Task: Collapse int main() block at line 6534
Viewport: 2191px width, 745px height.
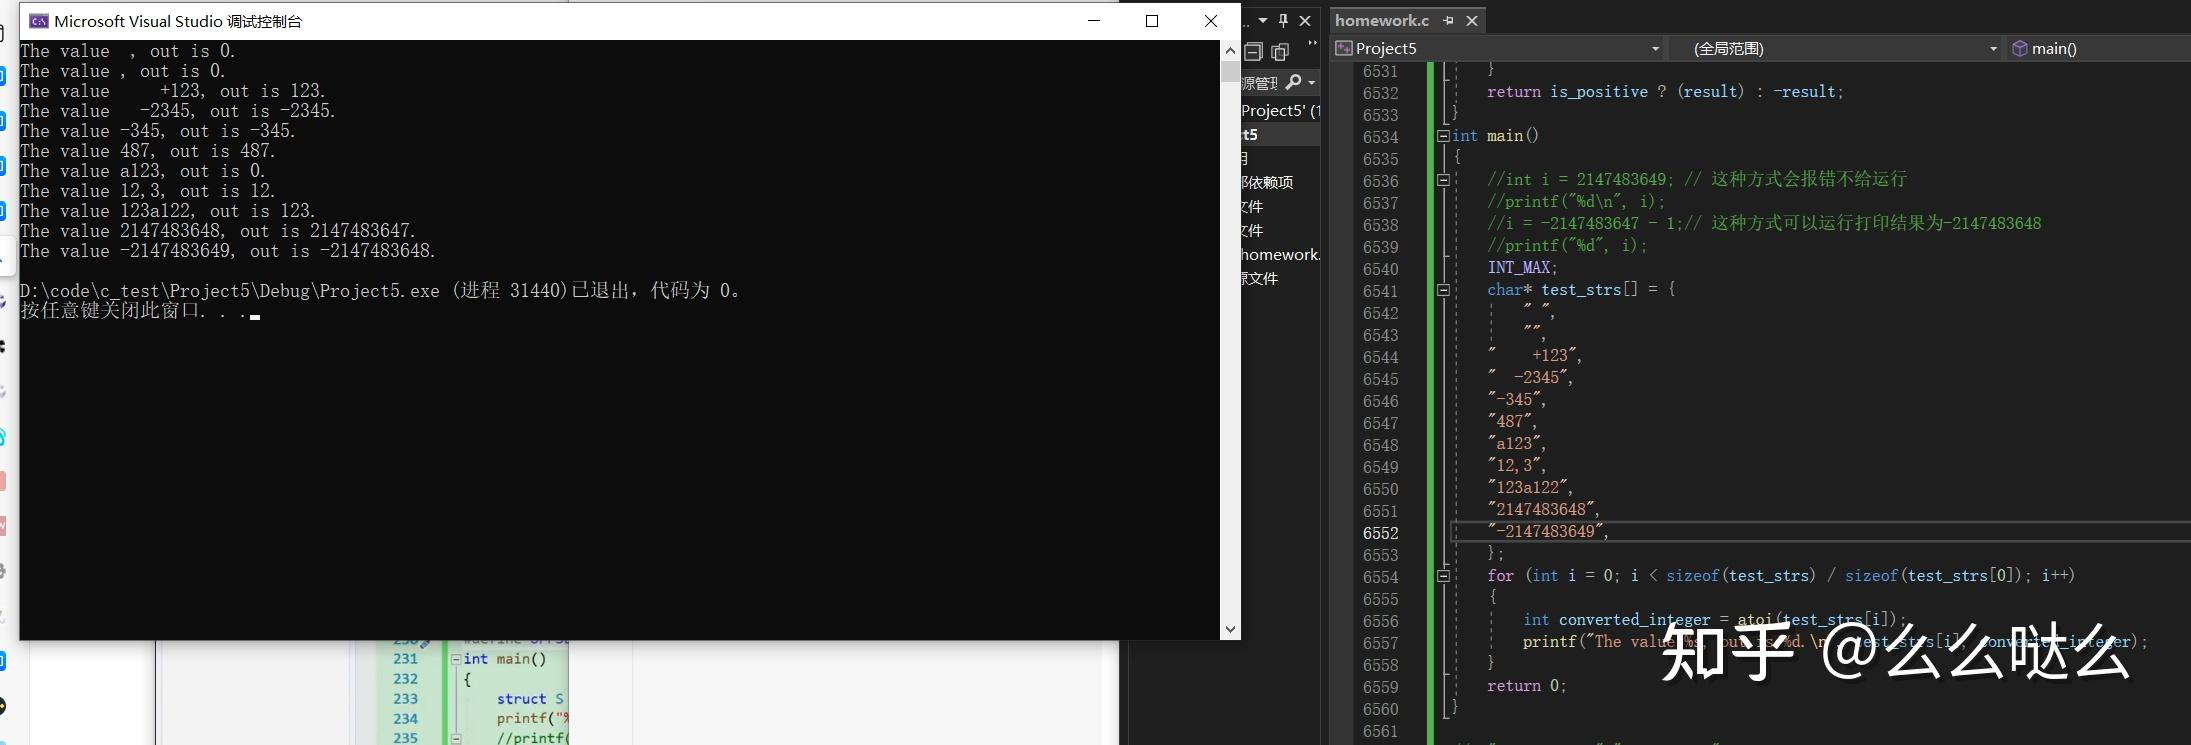Action: tap(1443, 136)
